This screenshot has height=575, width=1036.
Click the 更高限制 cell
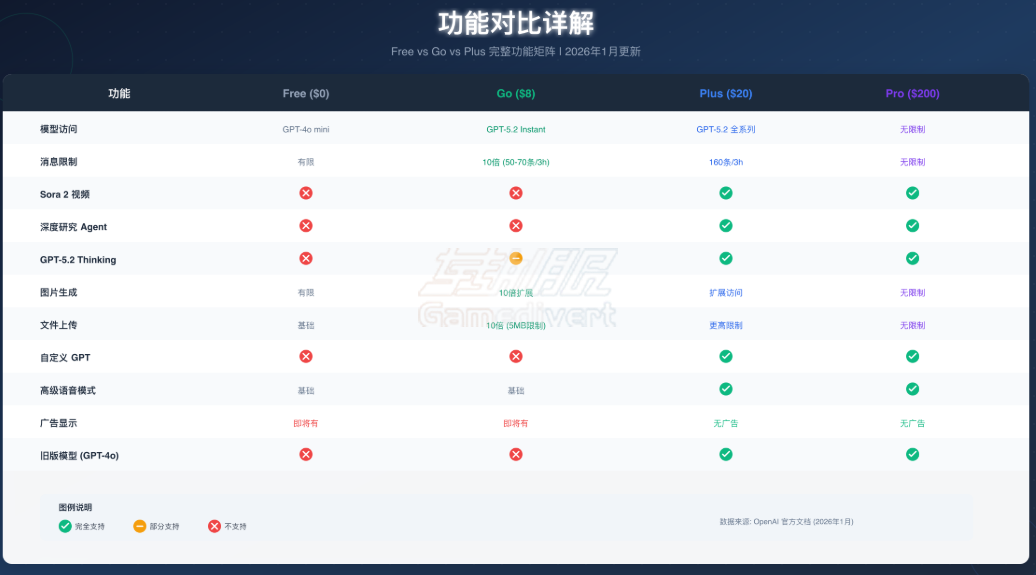point(726,325)
